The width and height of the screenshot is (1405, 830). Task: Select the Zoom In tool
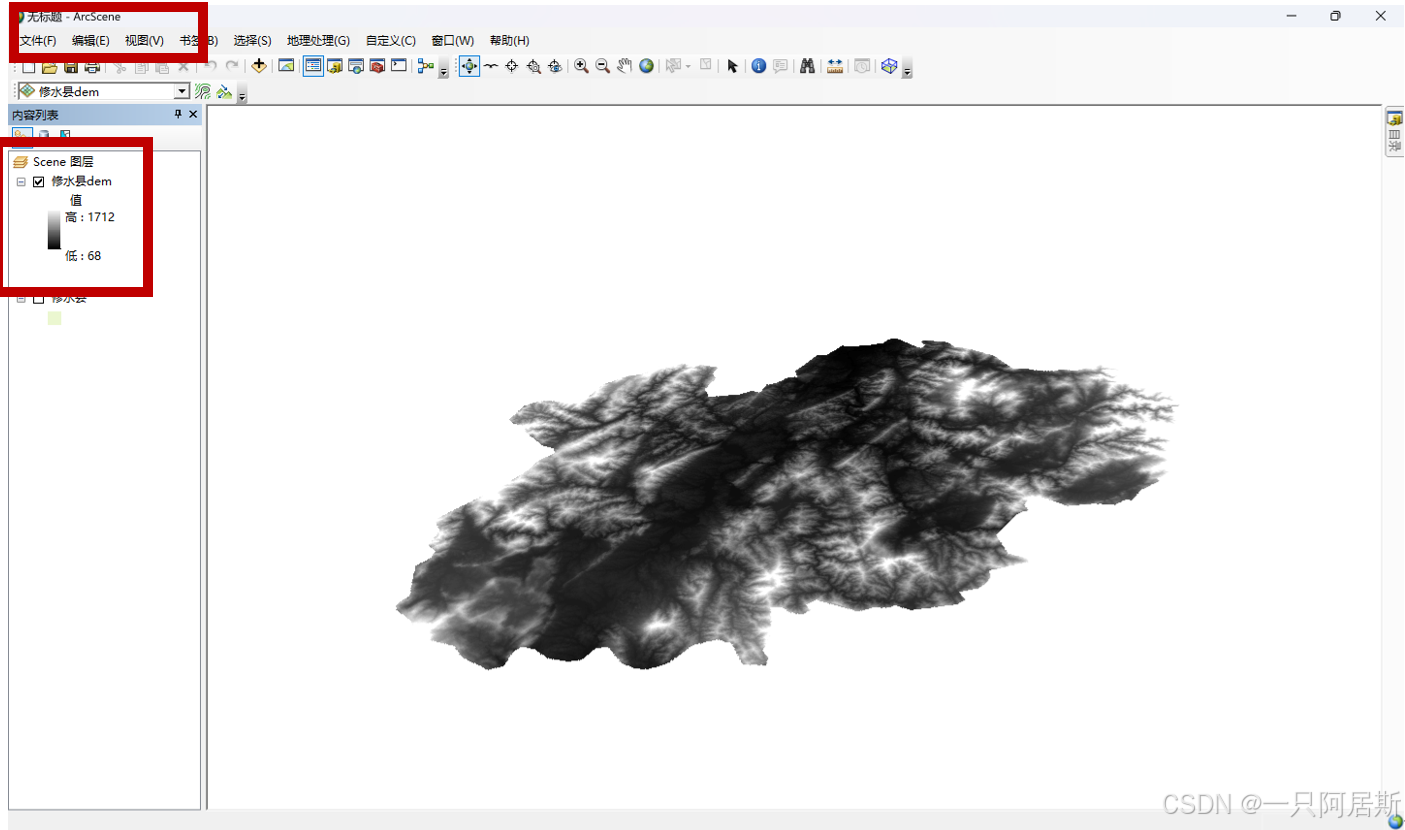click(581, 66)
